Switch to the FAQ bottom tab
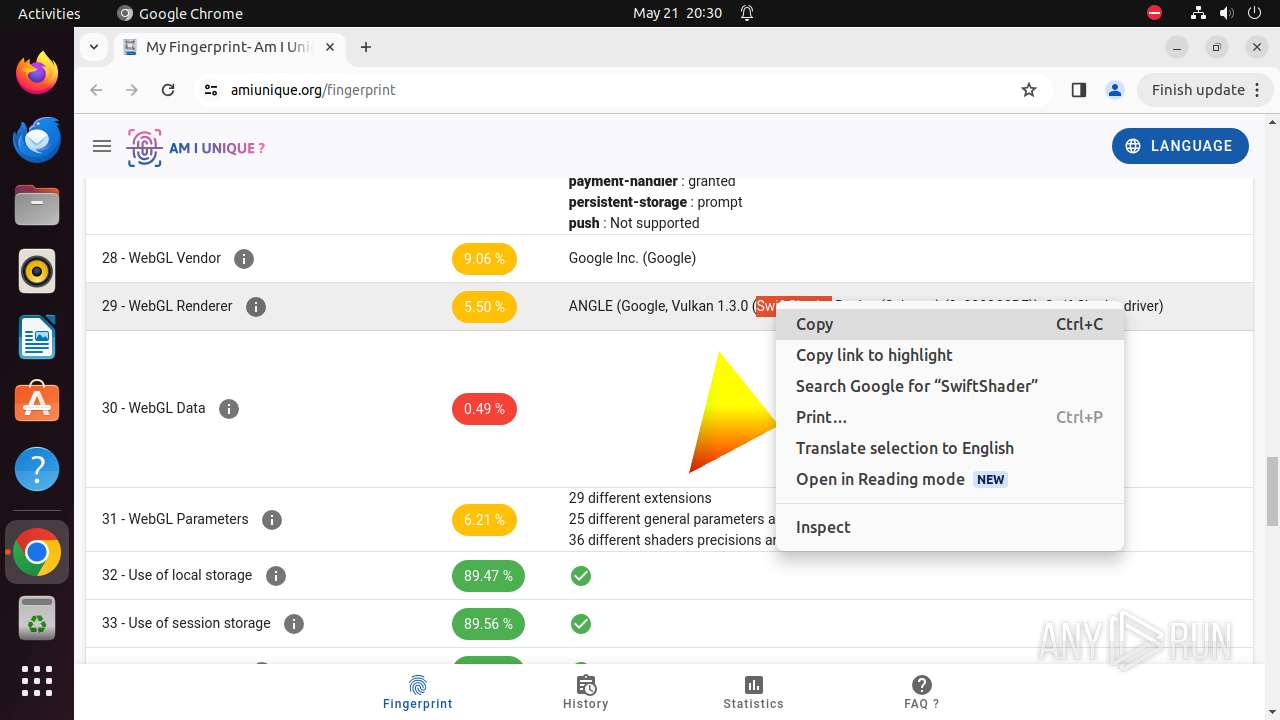 (x=922, y=692)
